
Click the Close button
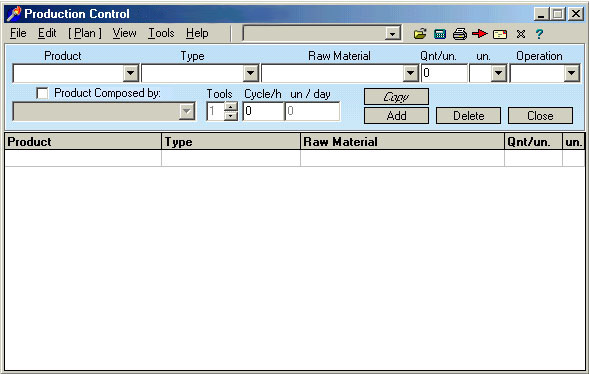(x=541, y=116)
